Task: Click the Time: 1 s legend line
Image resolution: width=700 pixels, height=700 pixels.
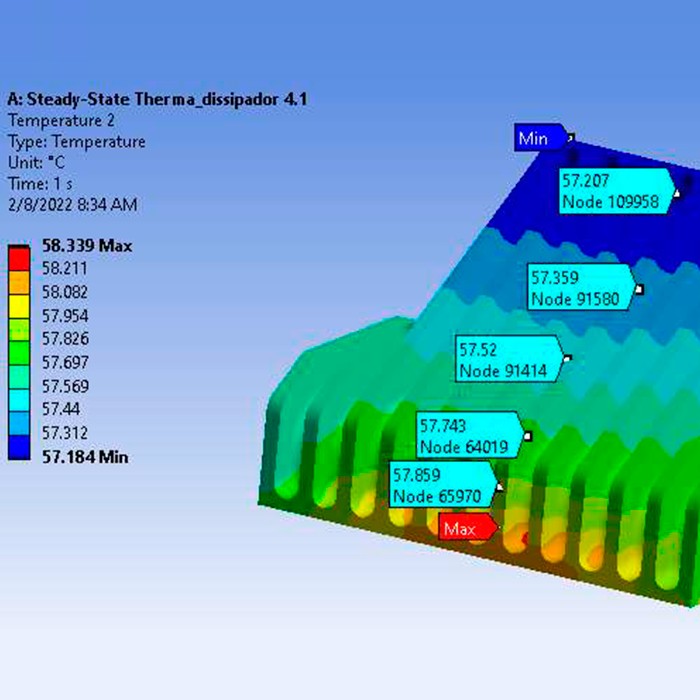Action: pyautogui.click(x=40, y=184)
